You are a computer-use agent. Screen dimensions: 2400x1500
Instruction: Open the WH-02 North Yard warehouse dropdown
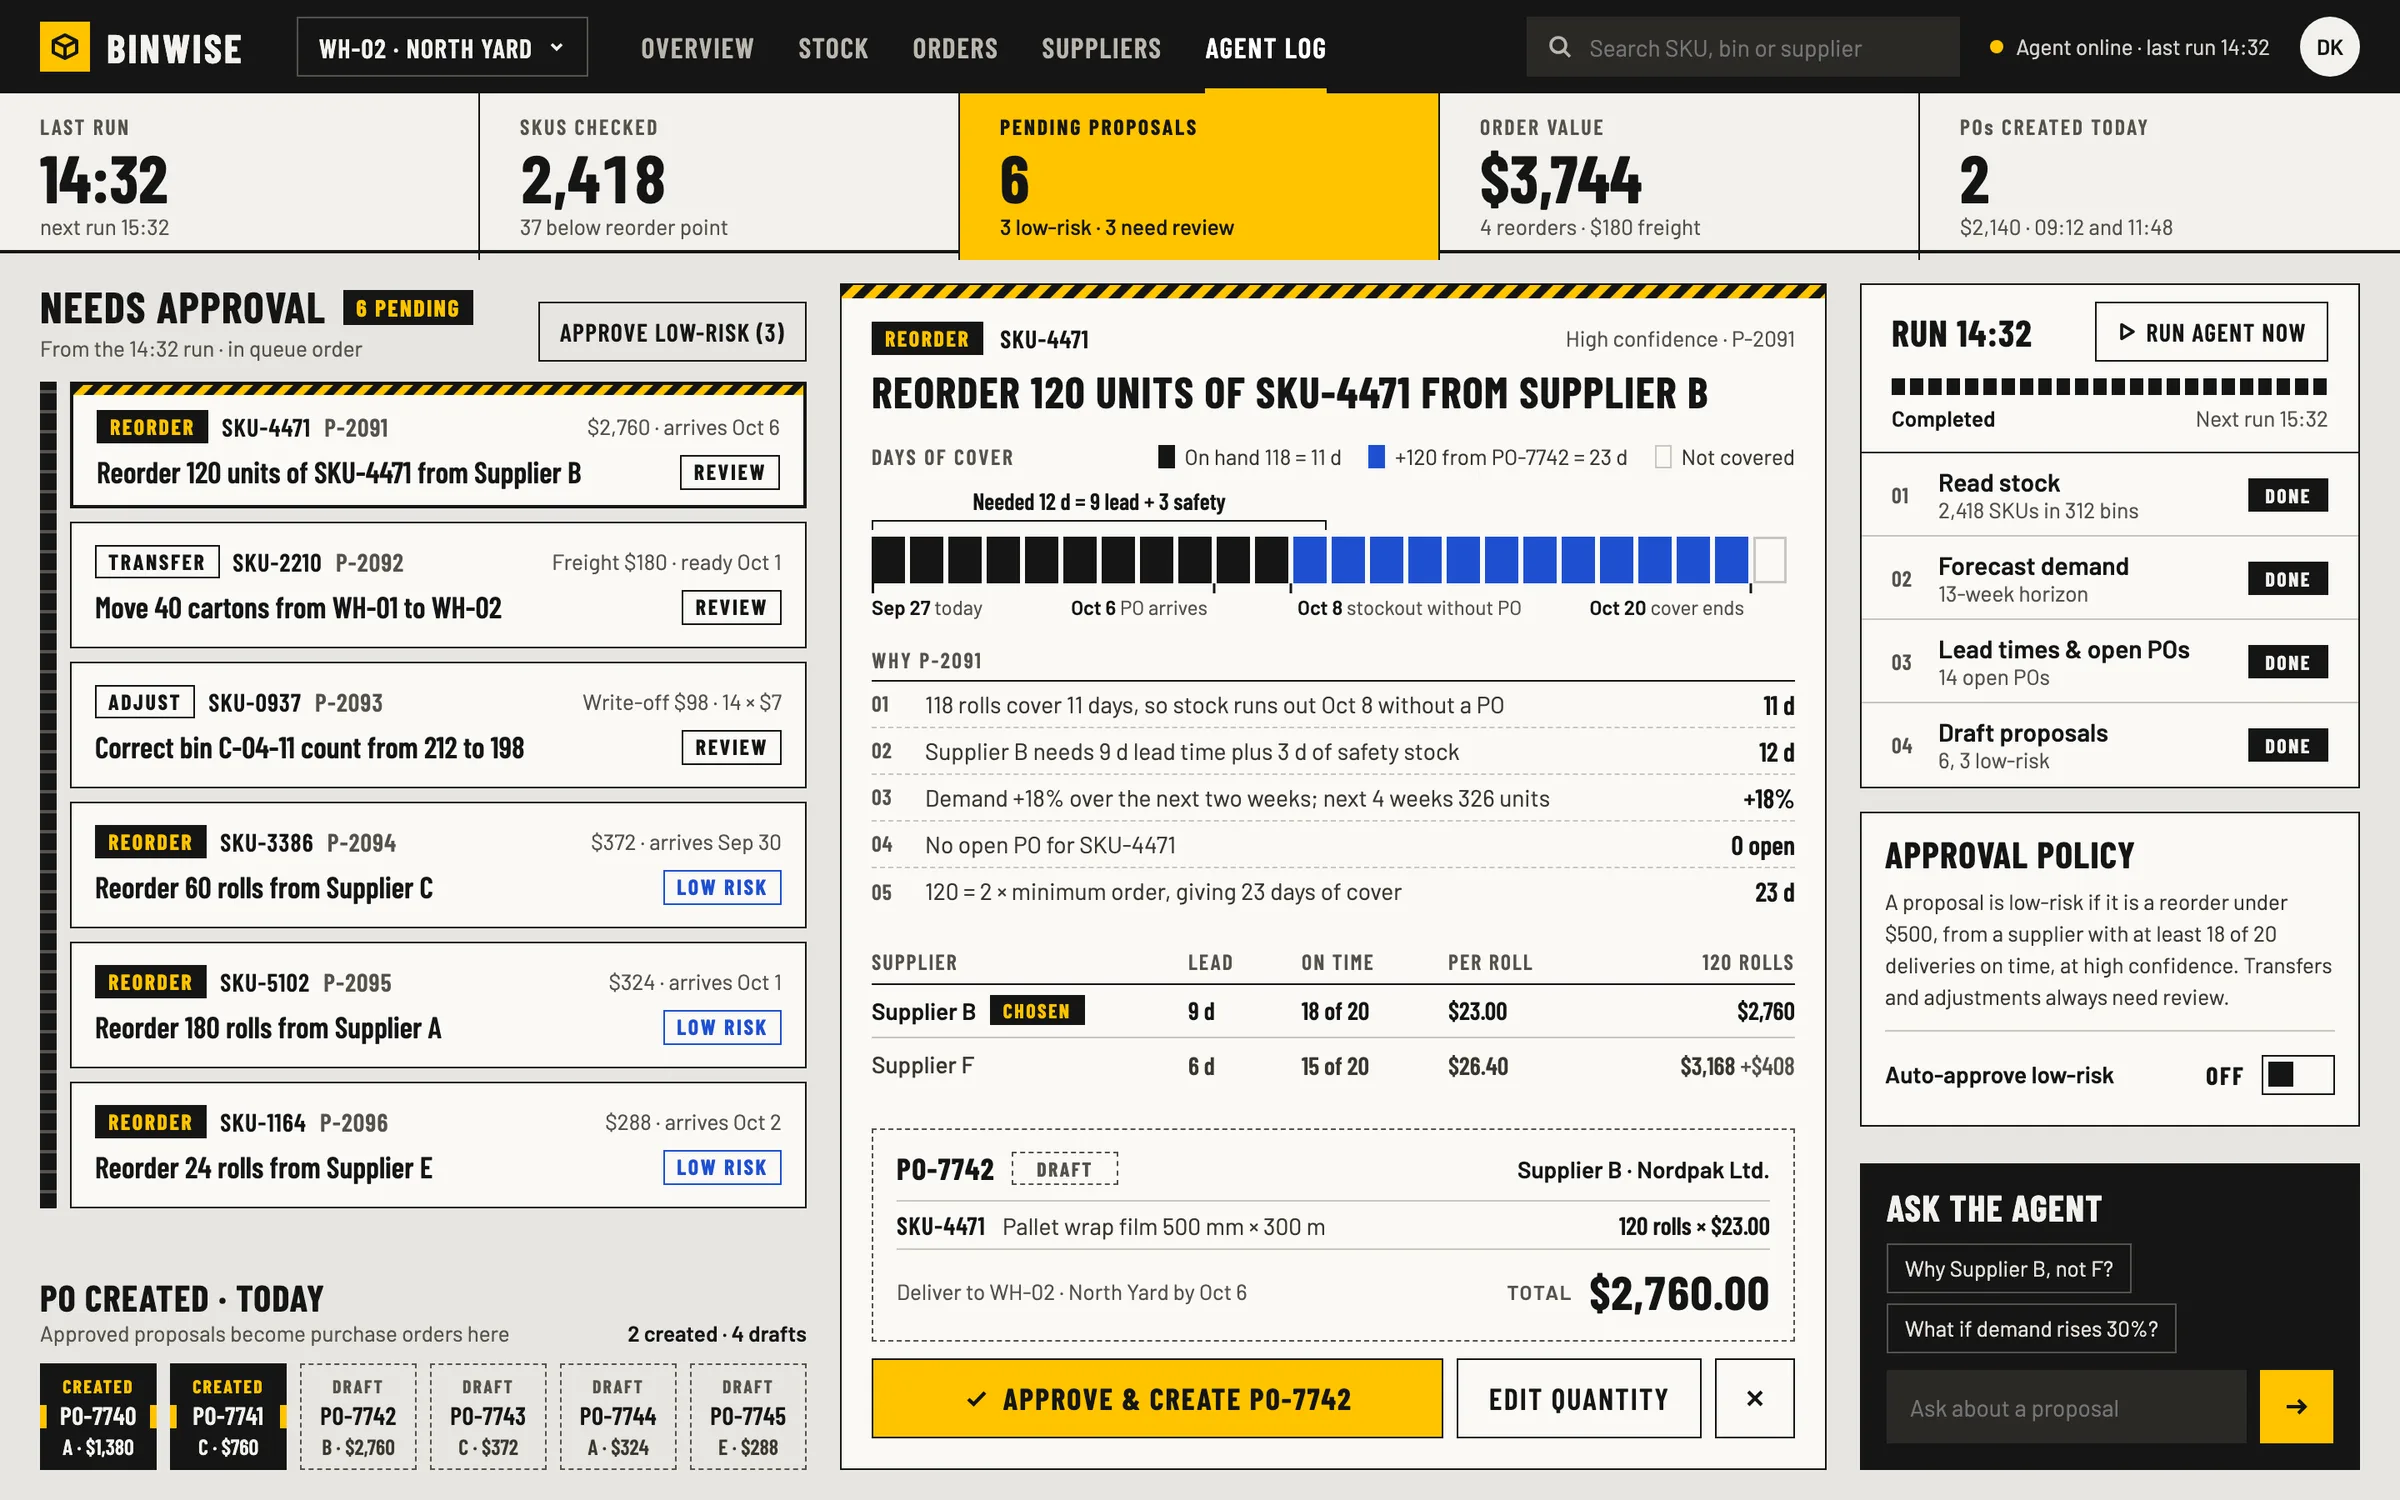(442, 47)
